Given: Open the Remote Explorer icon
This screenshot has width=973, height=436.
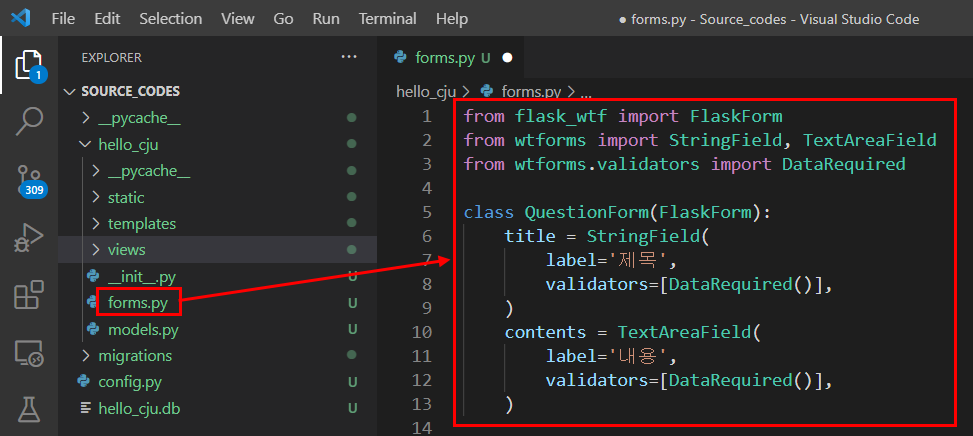Looking at the screenshot, I should (x=29, y=354).
